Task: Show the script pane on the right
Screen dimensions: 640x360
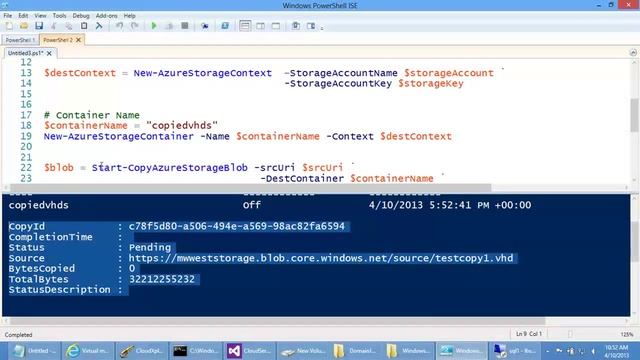Action: [x=260, y=26]
